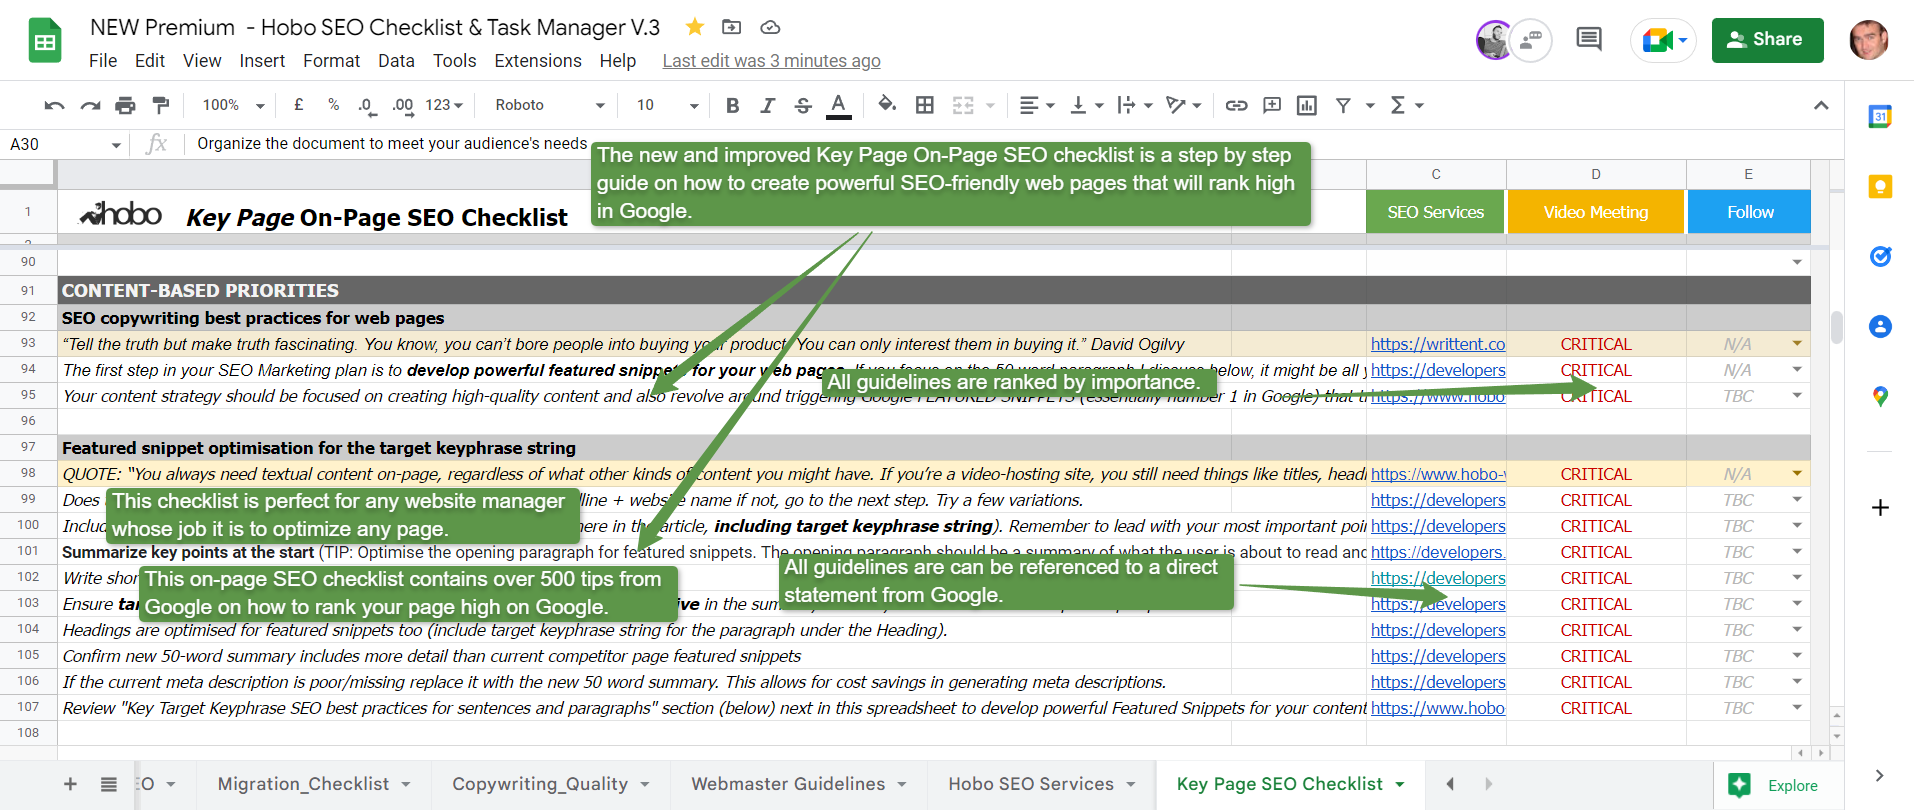
Task: Open the Google account avatar
Action: pyautogui.click(x=1868, y=40)
